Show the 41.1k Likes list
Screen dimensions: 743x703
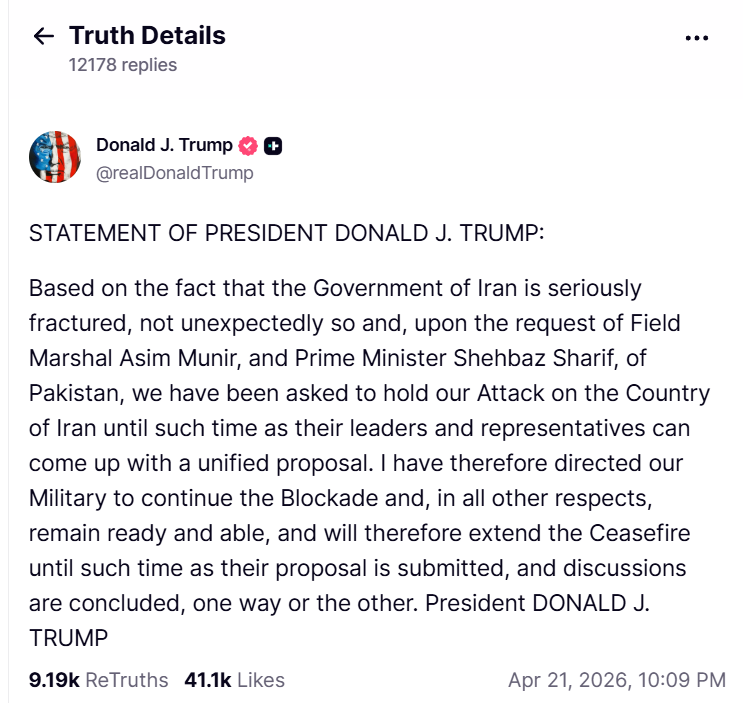234,680
